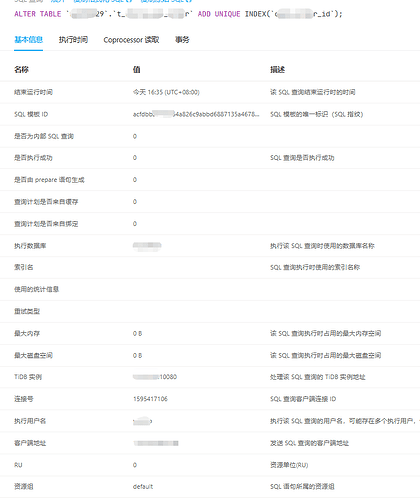This screenshot has width=420, height=500.
Task: Click the 最大内存 value 0 B
Action: click(137, 333)
